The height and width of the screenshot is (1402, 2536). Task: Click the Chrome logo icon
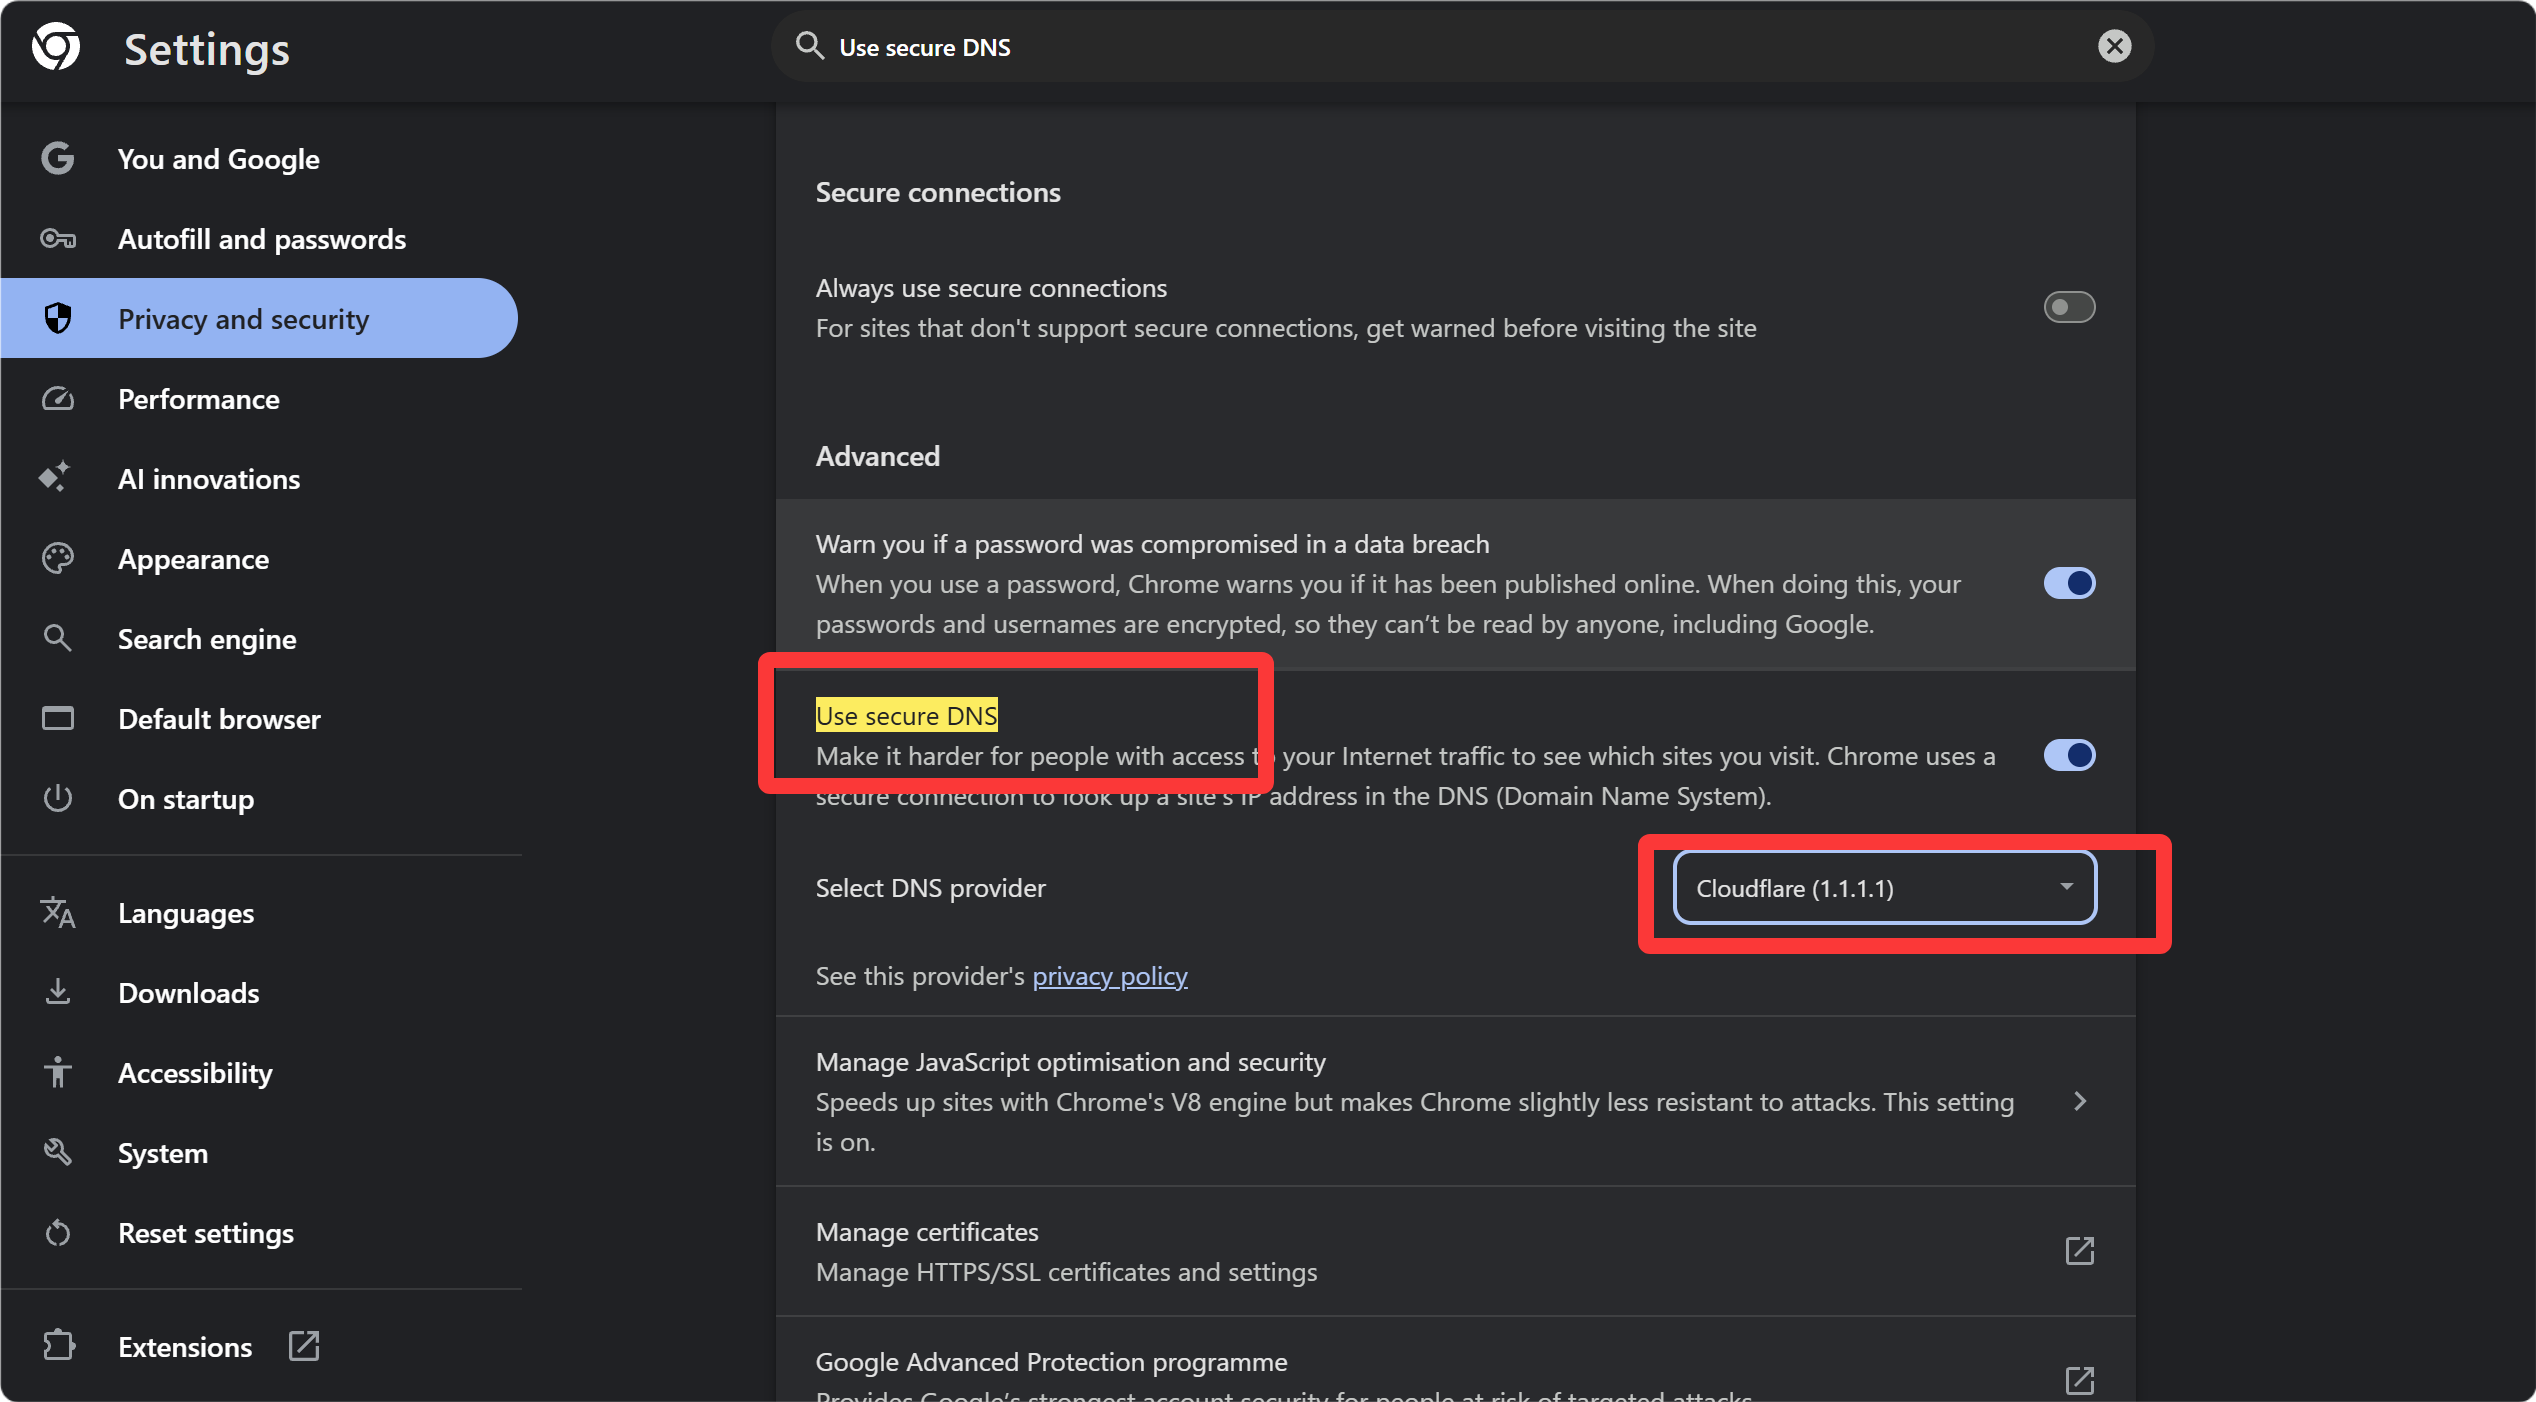coord(56,47)
